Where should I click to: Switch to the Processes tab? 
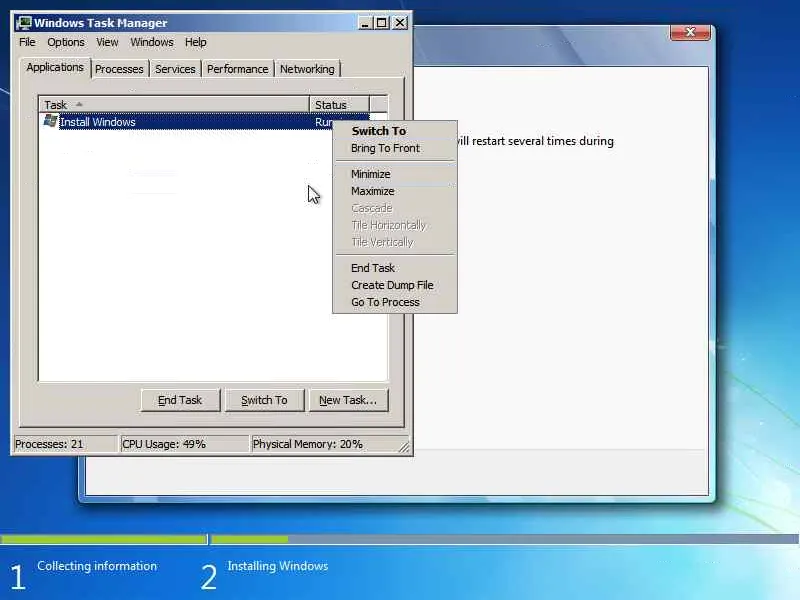[119, 69]
